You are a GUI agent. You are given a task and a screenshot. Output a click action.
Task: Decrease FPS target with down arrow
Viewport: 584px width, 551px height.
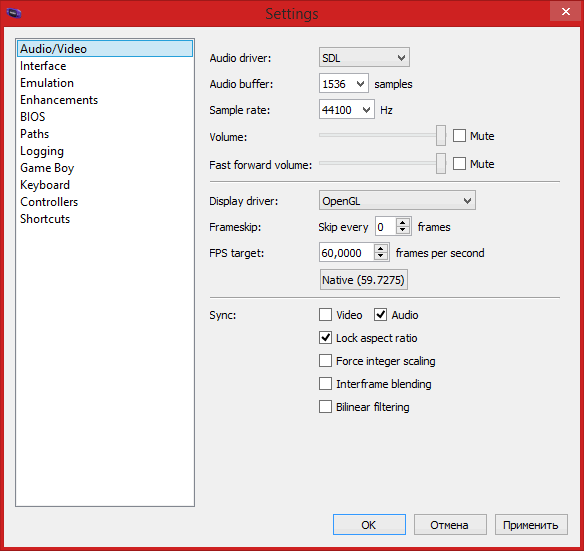(380, 256)
